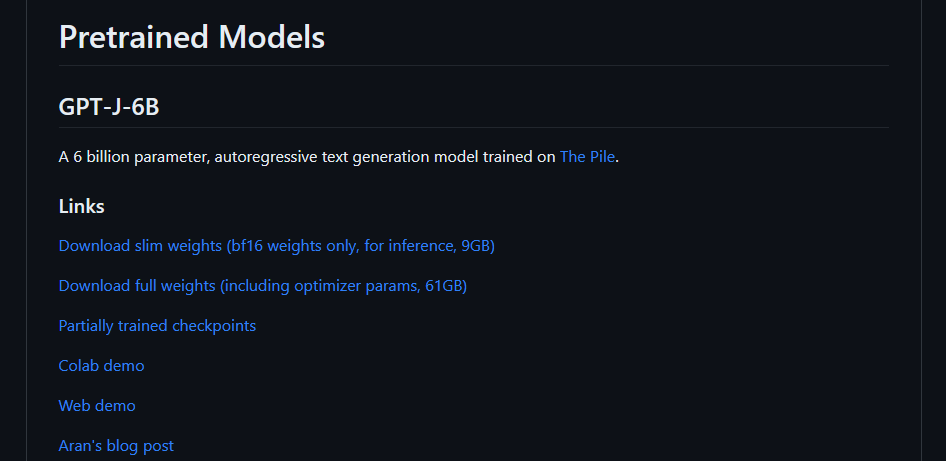Image resolution: width=946 pixels, height=461 pixels.
Task: Click divider line below GPT-J-6B heading
Action: coord(473,127)
